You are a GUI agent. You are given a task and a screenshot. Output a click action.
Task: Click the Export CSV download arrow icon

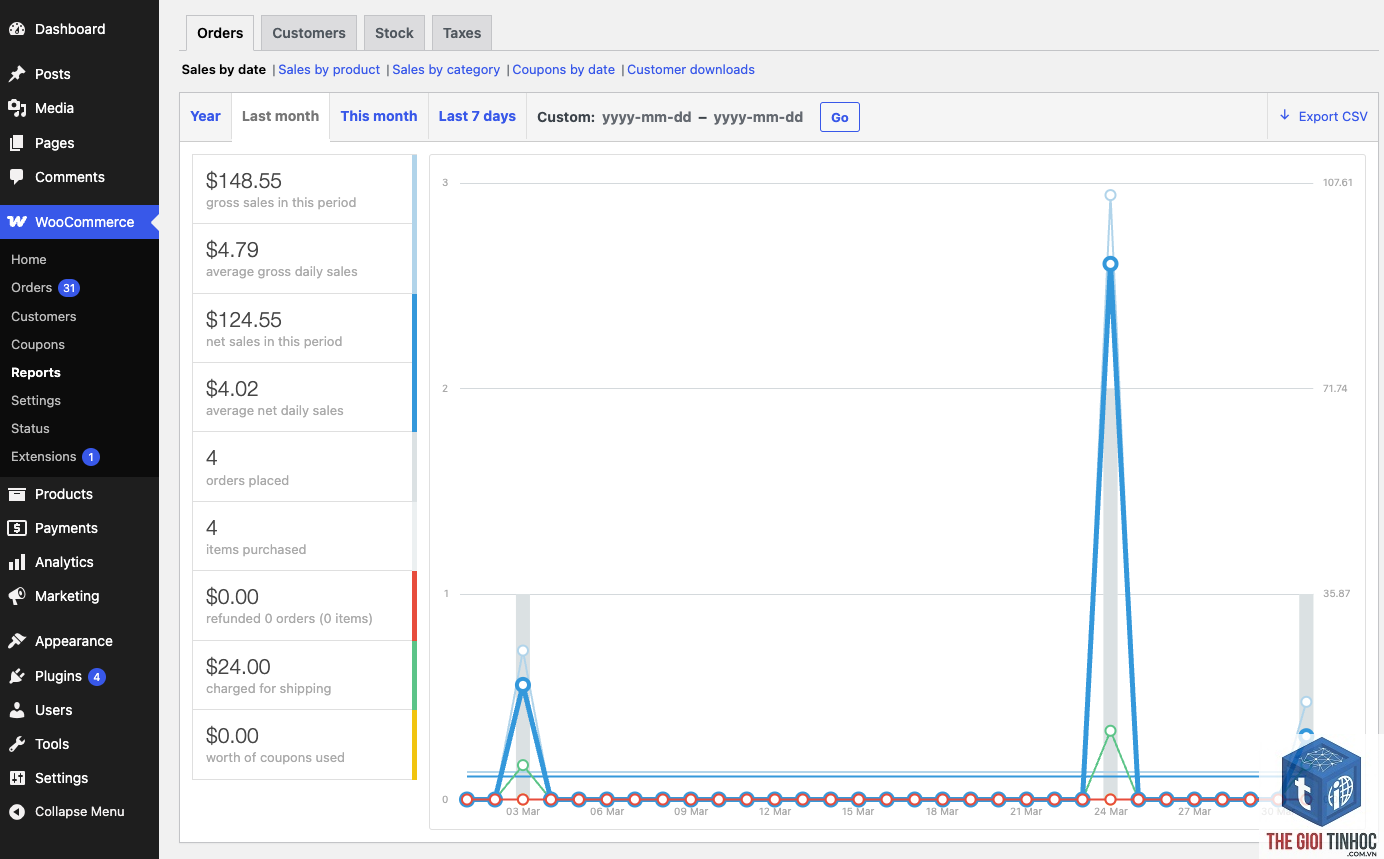(1285, 116)
